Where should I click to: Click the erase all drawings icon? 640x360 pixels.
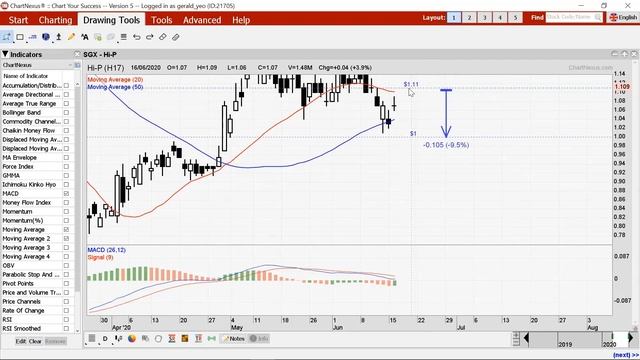176,37
